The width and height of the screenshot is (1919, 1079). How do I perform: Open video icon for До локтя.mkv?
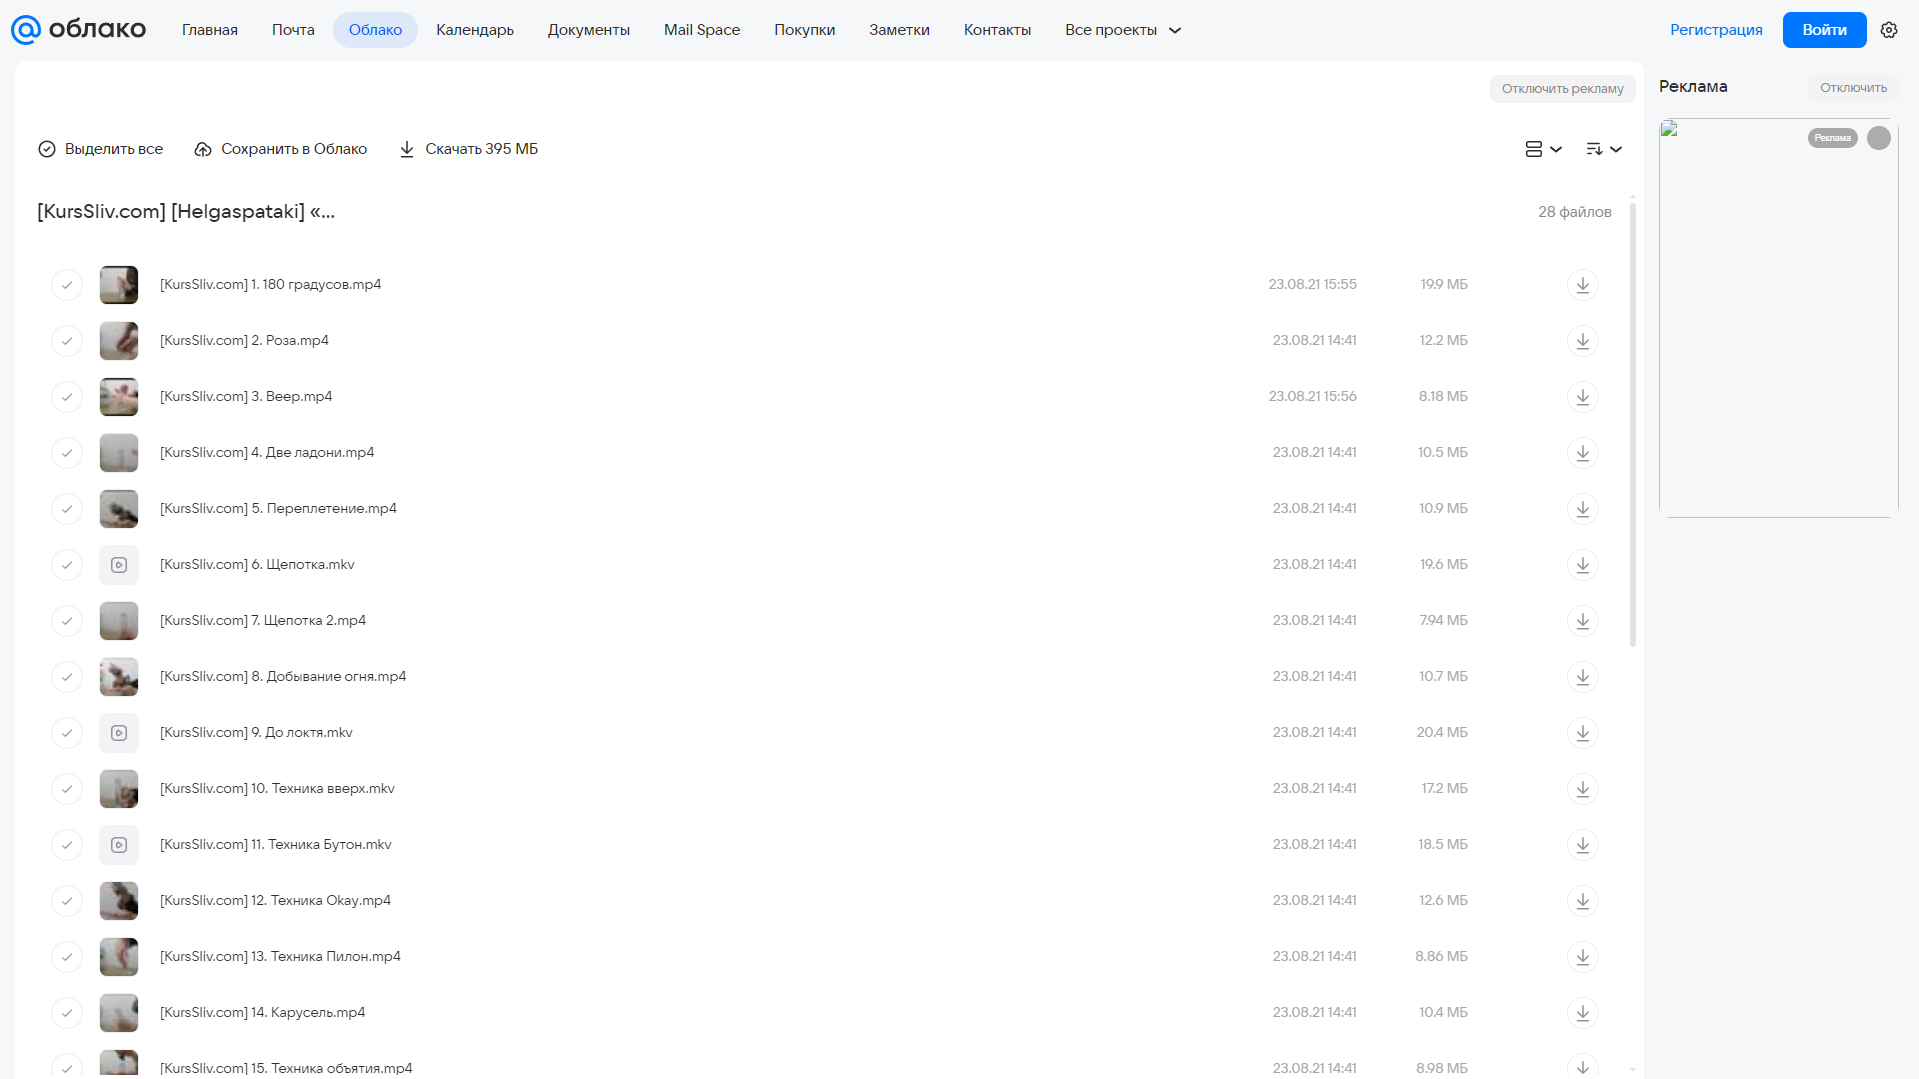coord(119,733)
